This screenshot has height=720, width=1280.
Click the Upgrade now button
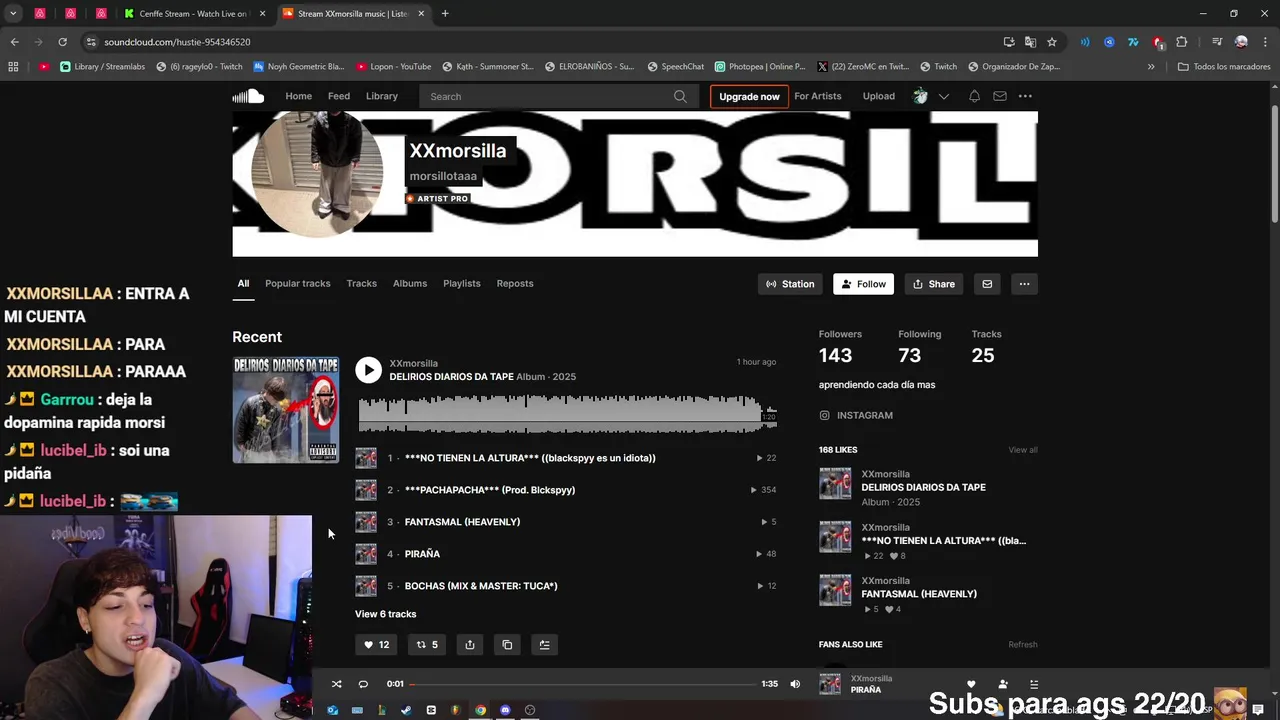[749, 97]
